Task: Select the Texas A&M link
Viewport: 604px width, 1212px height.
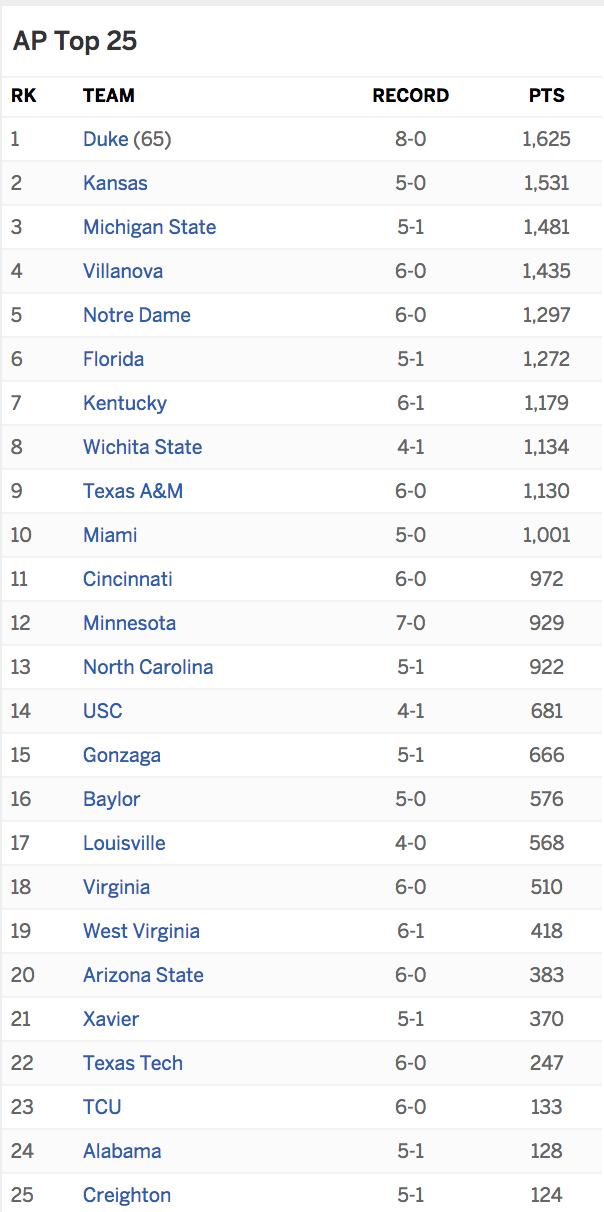Action: (x=133, y=491)
